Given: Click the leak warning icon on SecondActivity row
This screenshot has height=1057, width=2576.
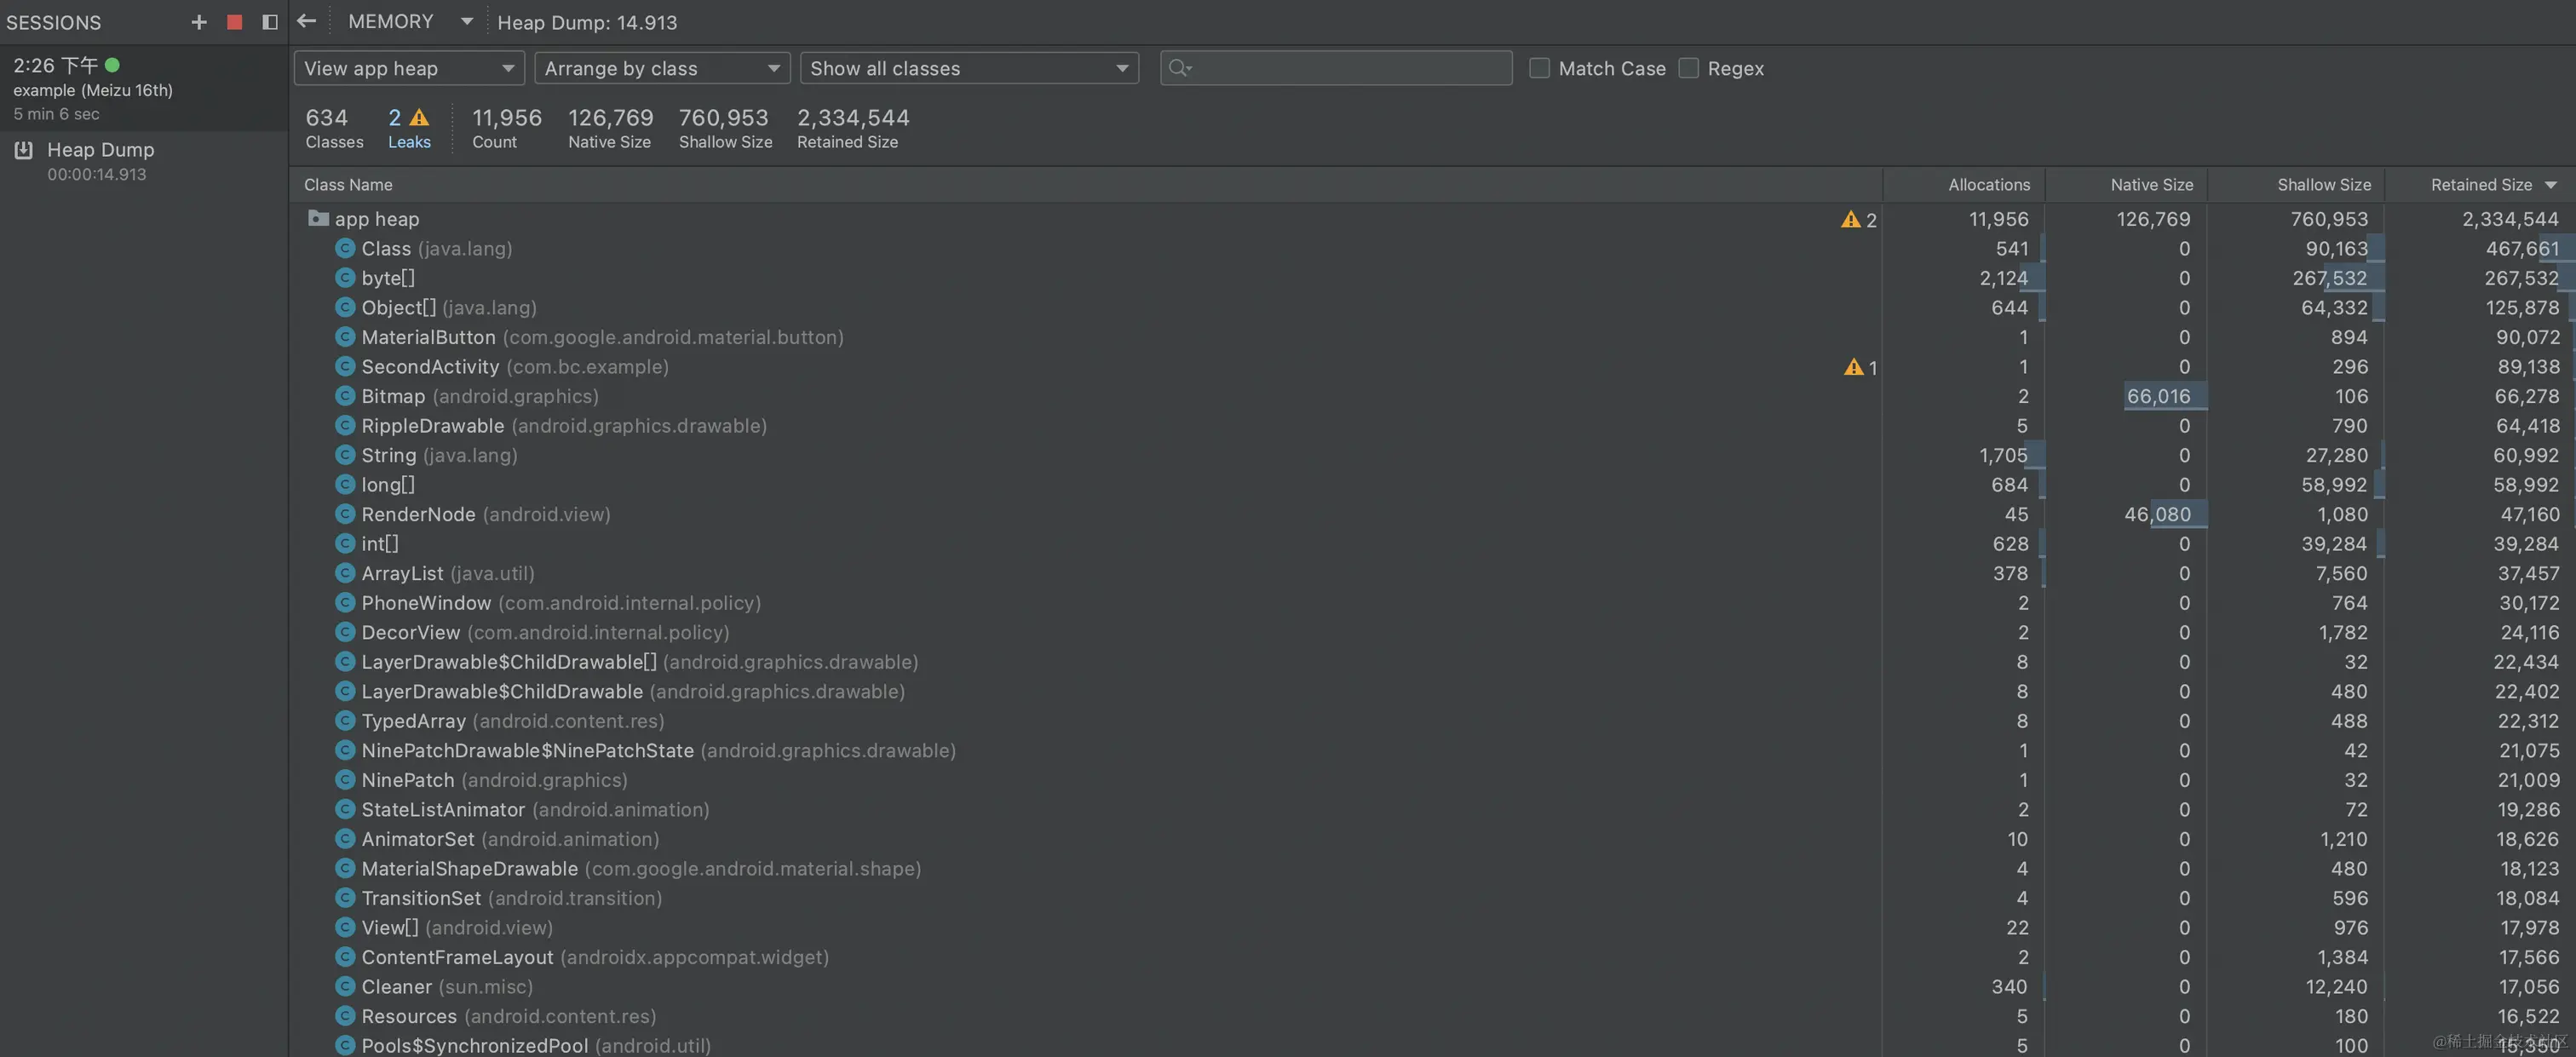Looking at the screenshot, I should [x=1853, y=367].
